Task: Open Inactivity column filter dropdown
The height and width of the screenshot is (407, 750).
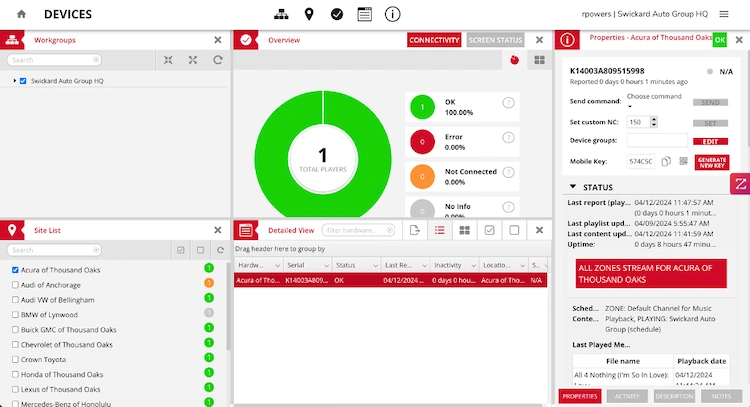Action: (x=474, y=265)
